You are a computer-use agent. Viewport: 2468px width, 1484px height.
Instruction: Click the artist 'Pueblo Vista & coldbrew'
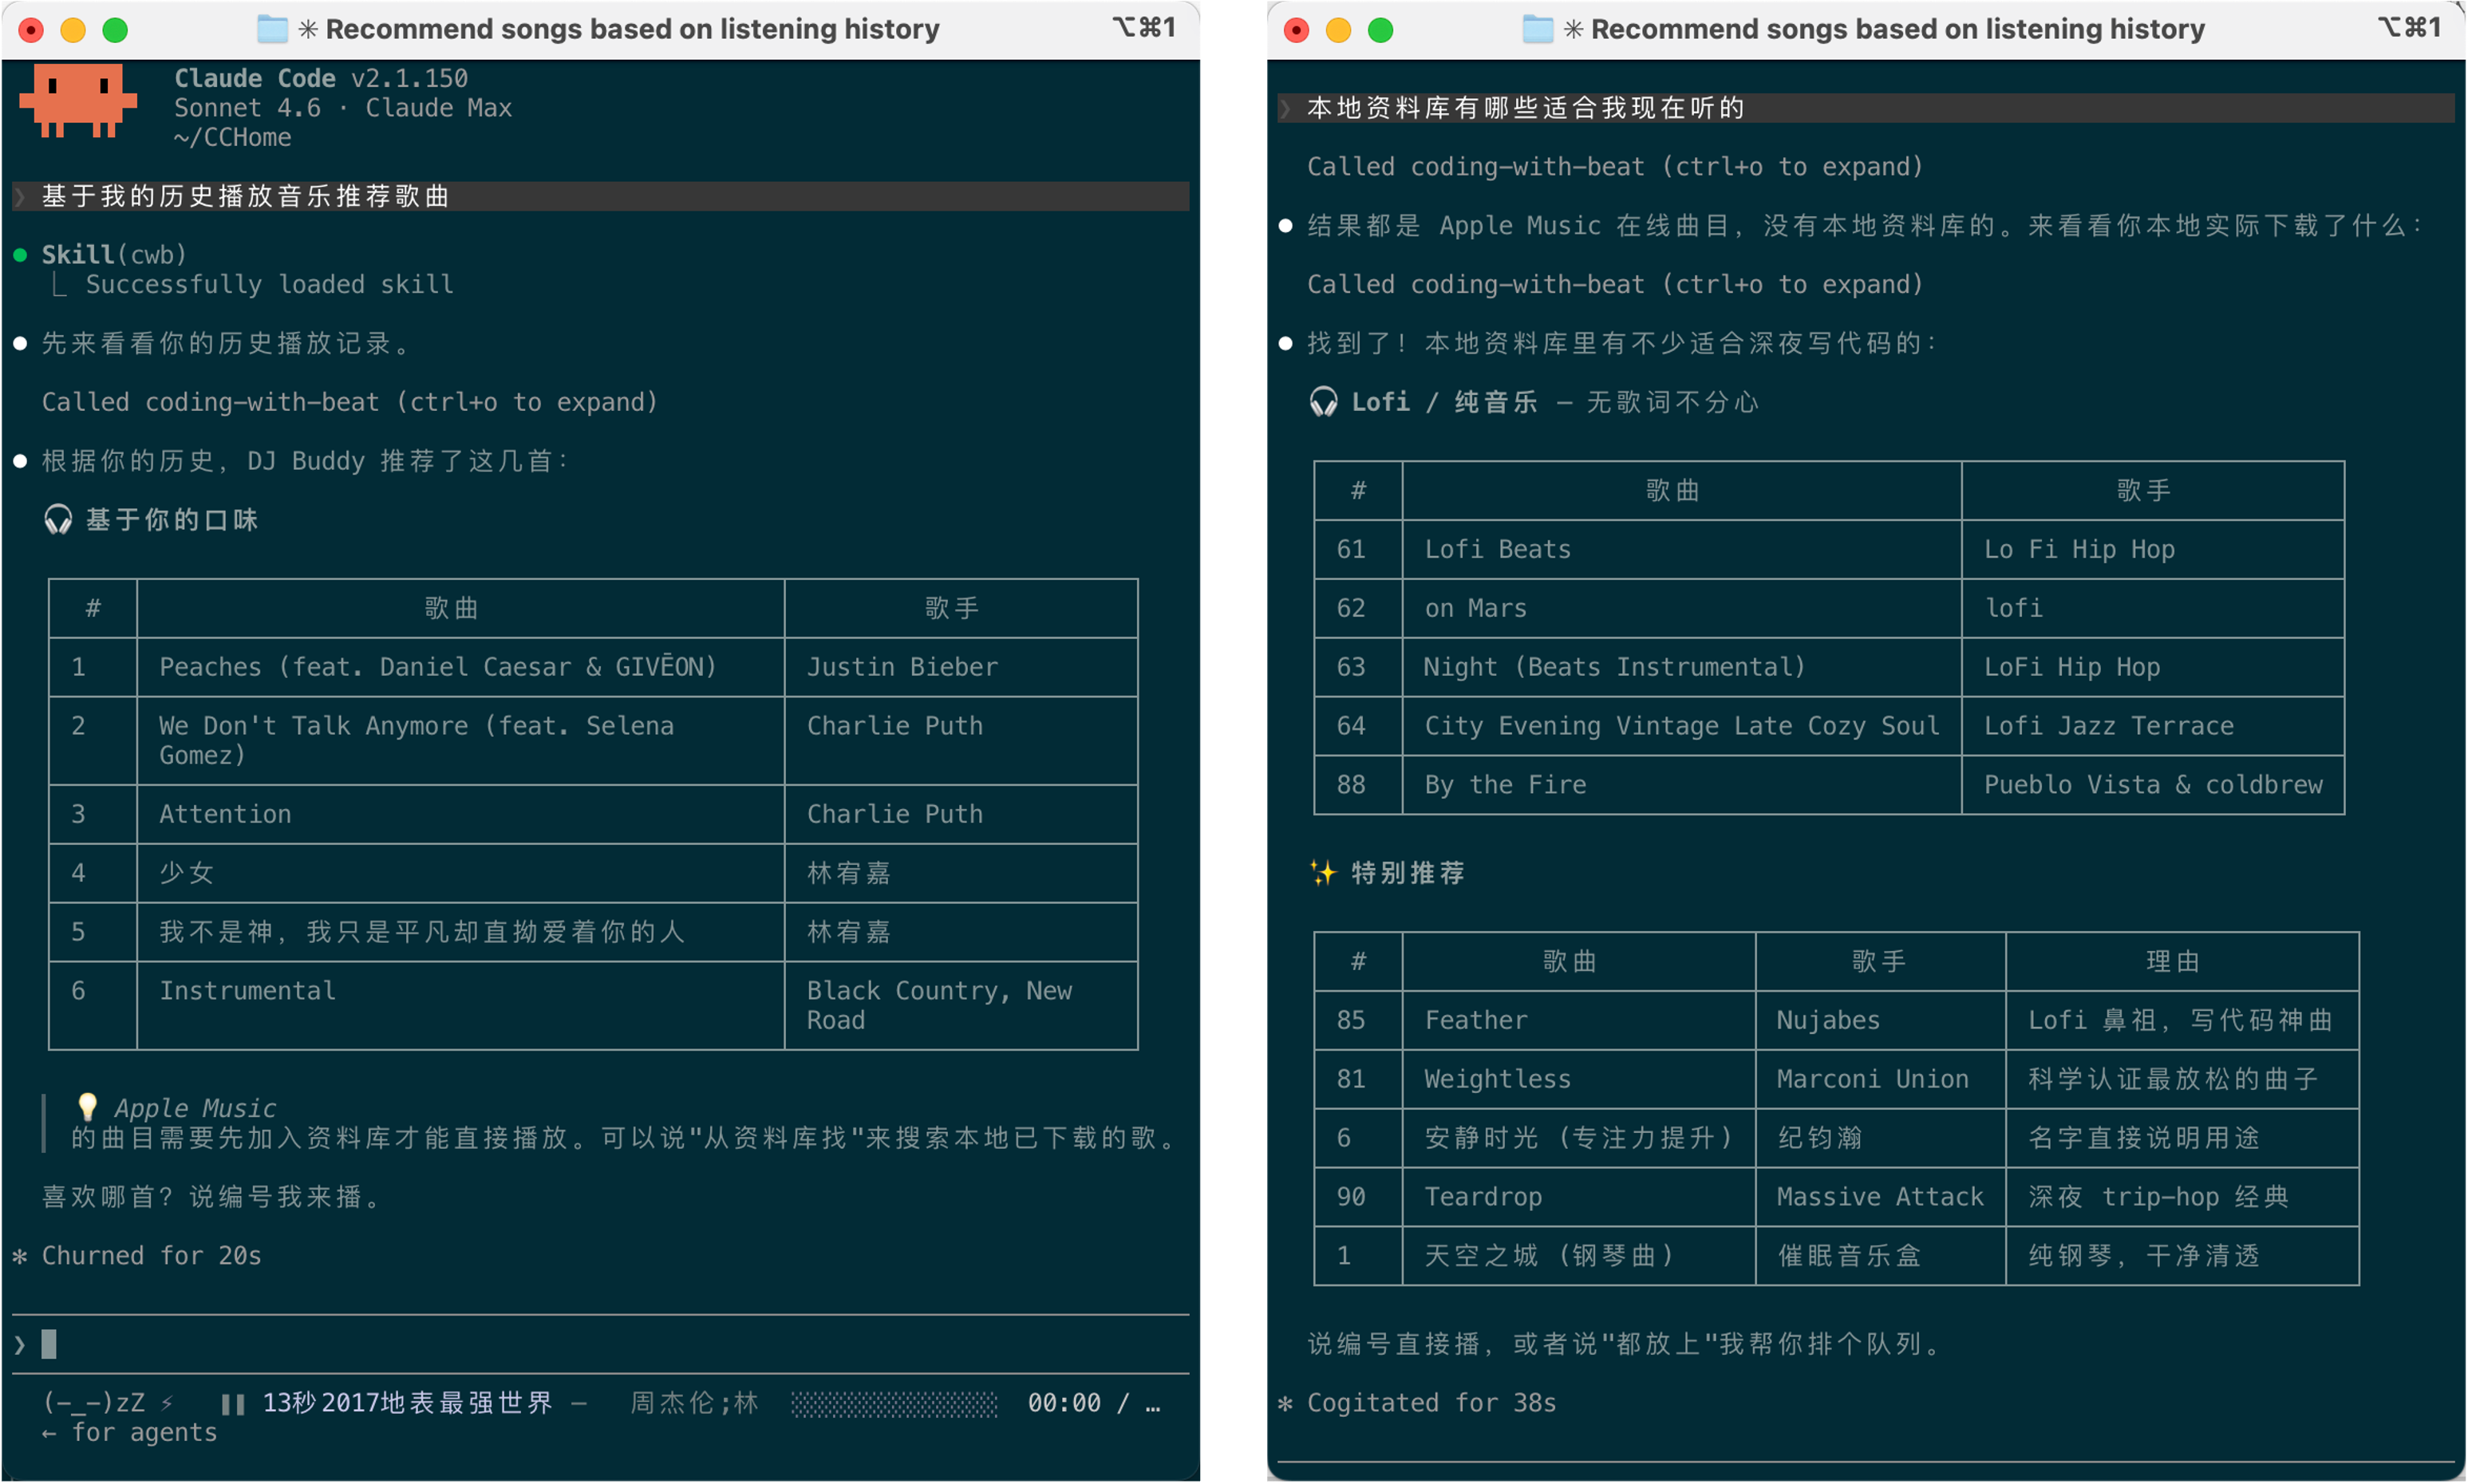coord(2153,785)
